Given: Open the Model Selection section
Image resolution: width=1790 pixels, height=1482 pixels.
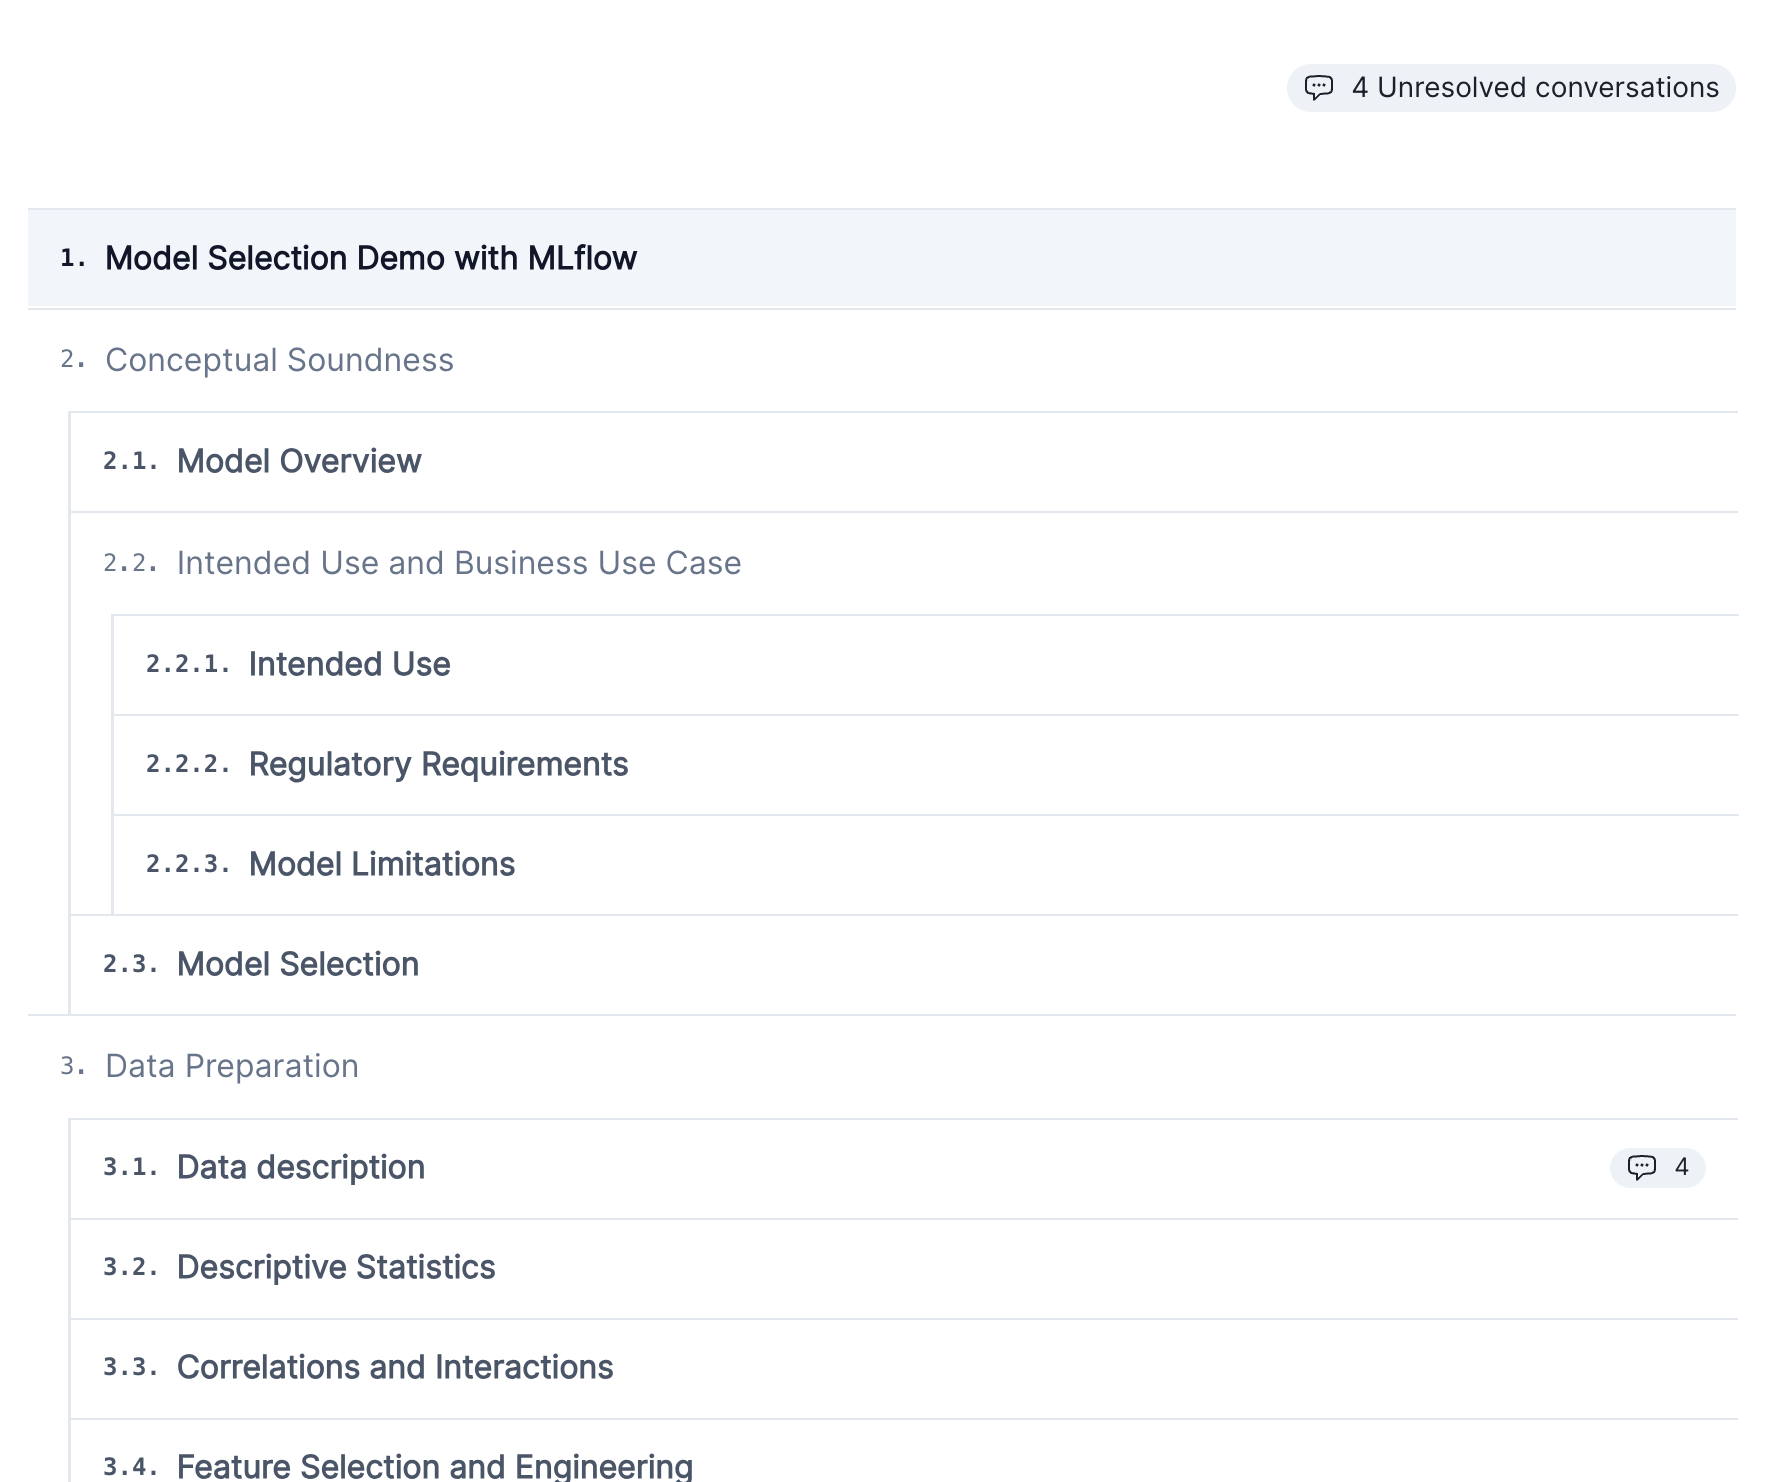Looking at the screenshot, I should tap(297, 963).
